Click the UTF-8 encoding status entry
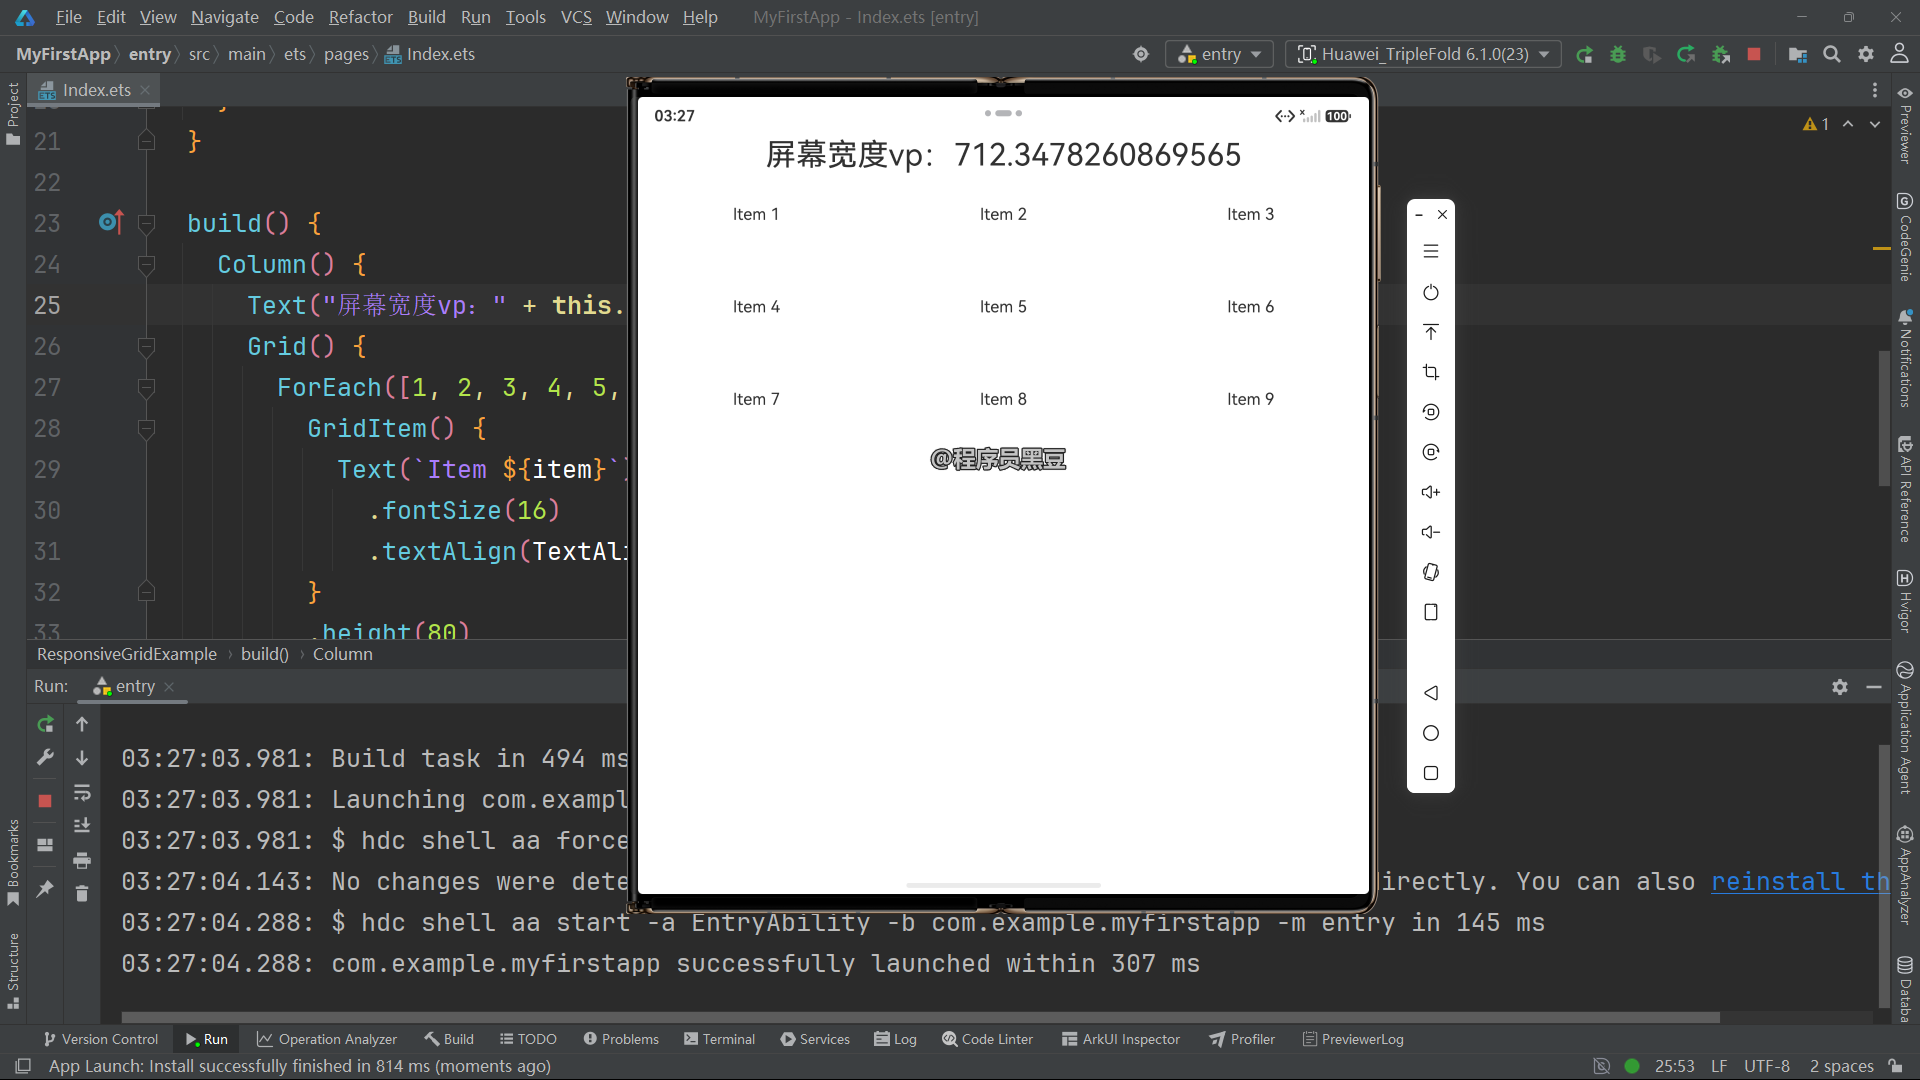 (1767, 1066)
